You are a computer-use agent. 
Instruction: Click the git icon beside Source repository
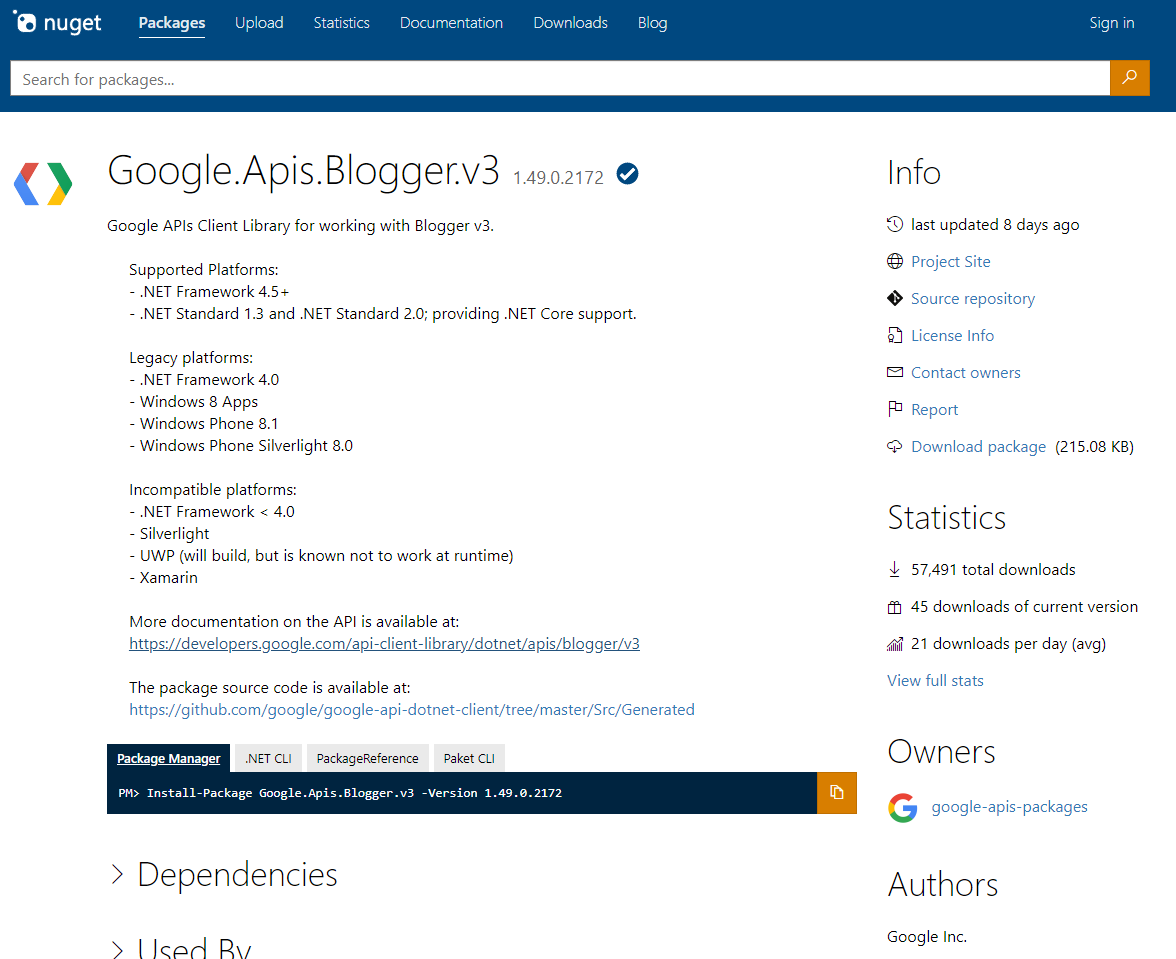pyautogui.click(x=895, y=298)
